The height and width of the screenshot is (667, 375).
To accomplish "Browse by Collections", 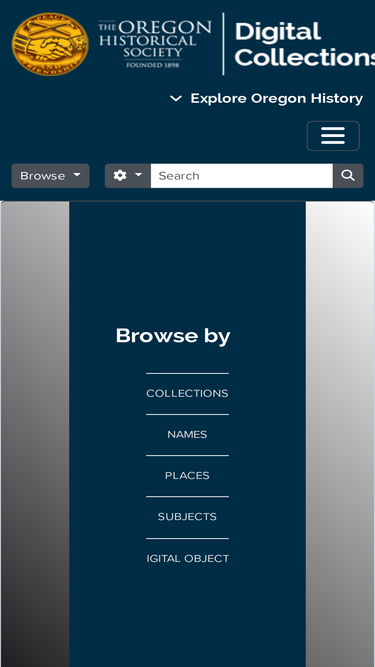I will coord(187,393).
